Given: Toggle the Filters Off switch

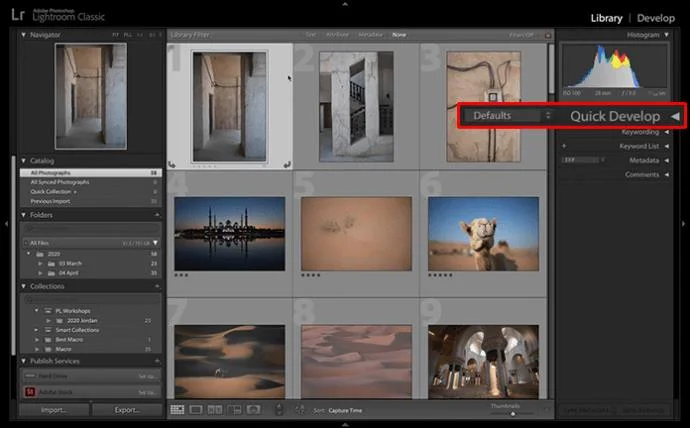Looking at the screenshot, I should click(521, 35).
